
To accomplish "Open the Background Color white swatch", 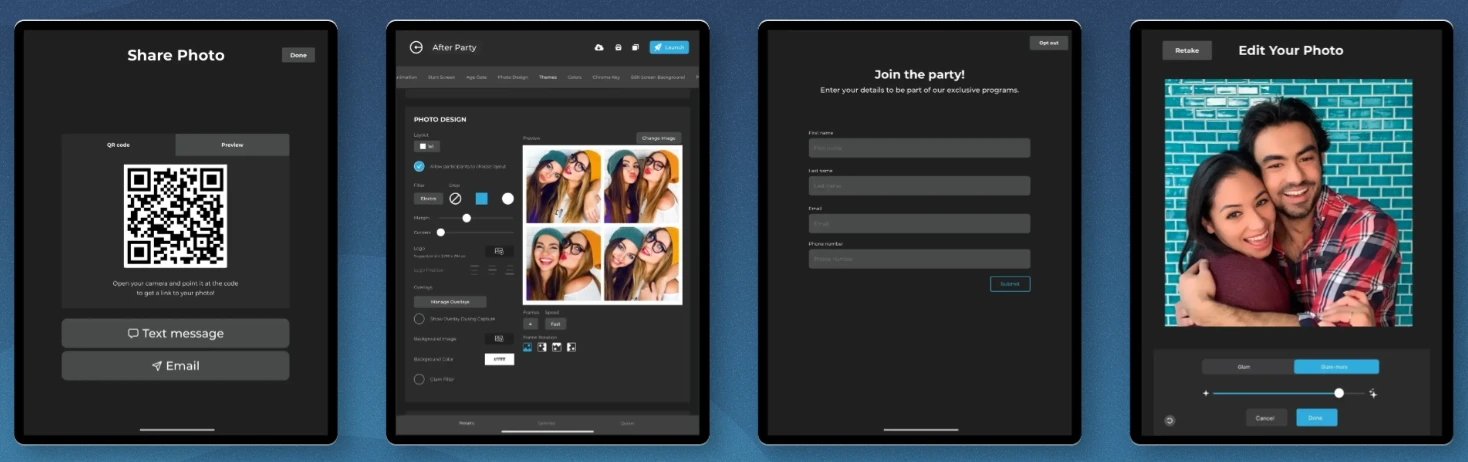I will [x=499, y=359].
